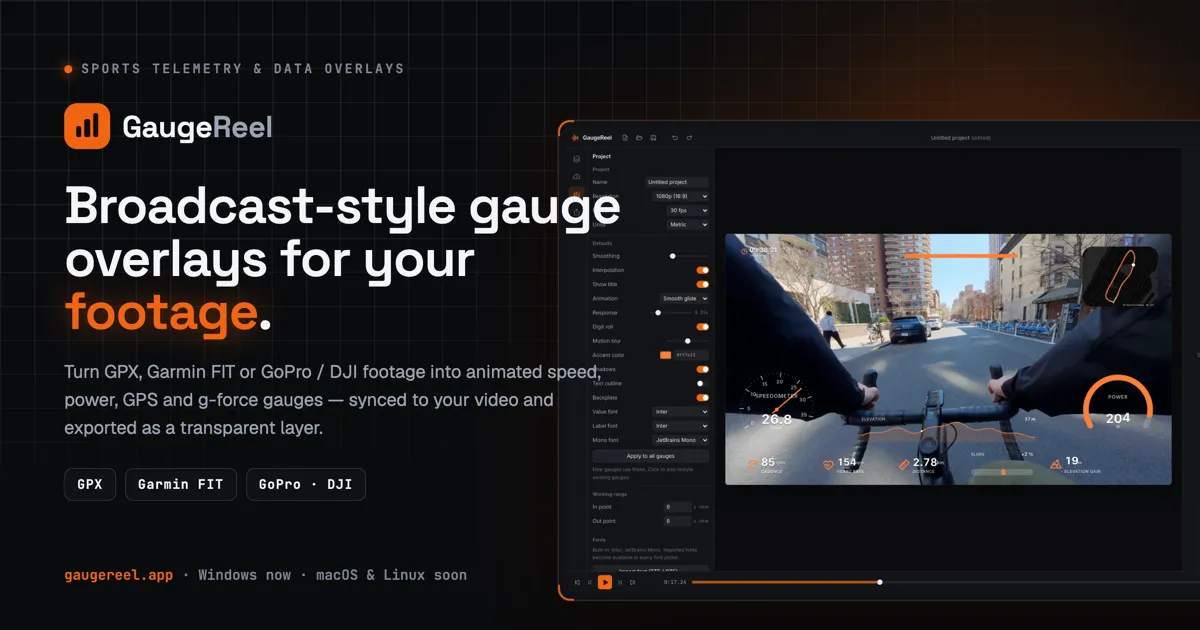Image resolution: width=1200 pixels, height=630 pixels.
Task: Toggle the Digit roll switch
Action: (x=702, y=326)
